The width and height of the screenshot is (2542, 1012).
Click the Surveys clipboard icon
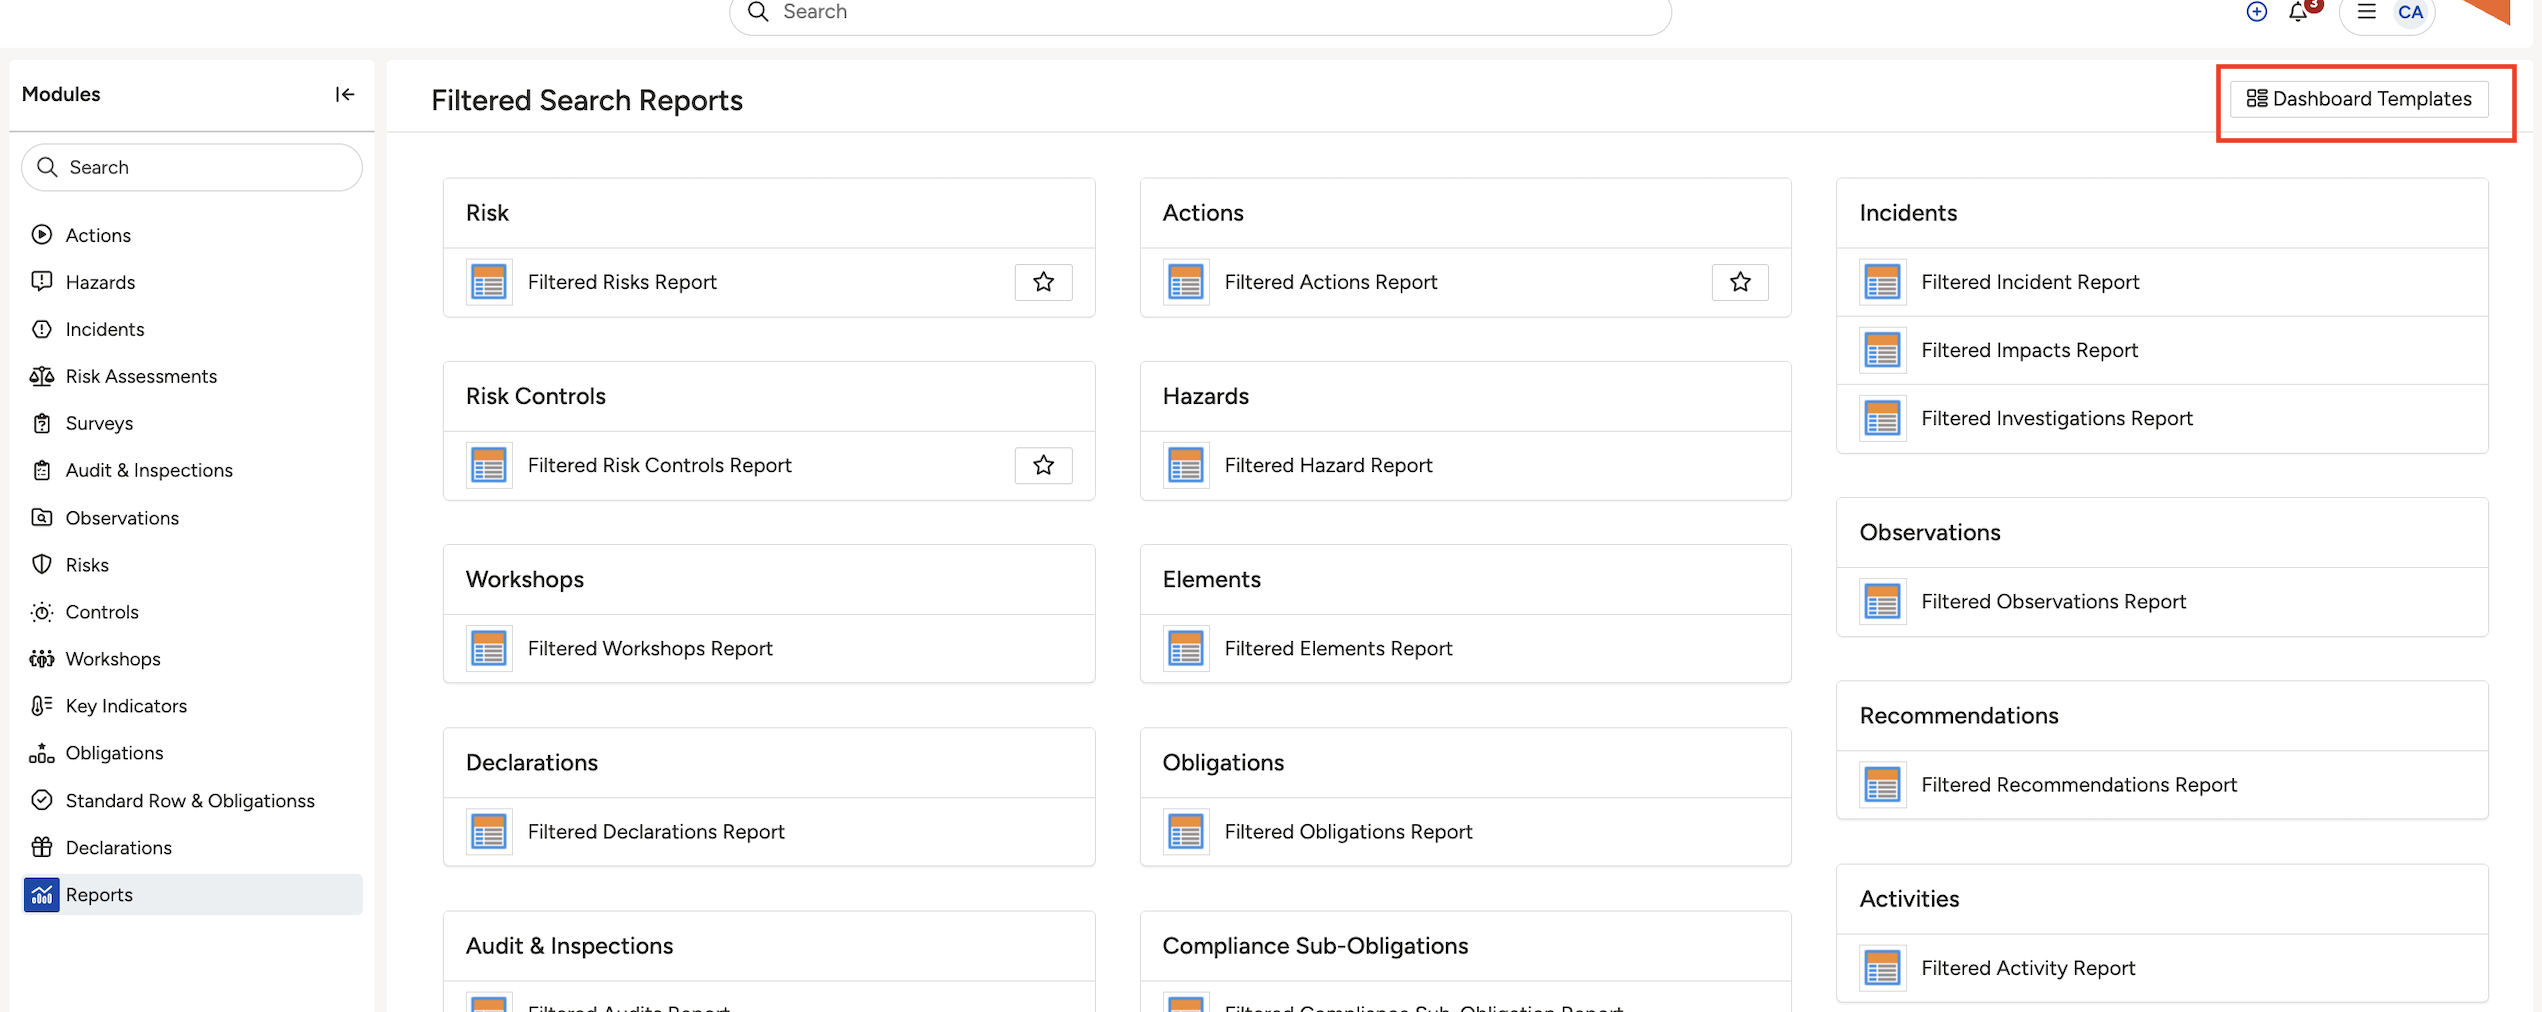(42, 423)
